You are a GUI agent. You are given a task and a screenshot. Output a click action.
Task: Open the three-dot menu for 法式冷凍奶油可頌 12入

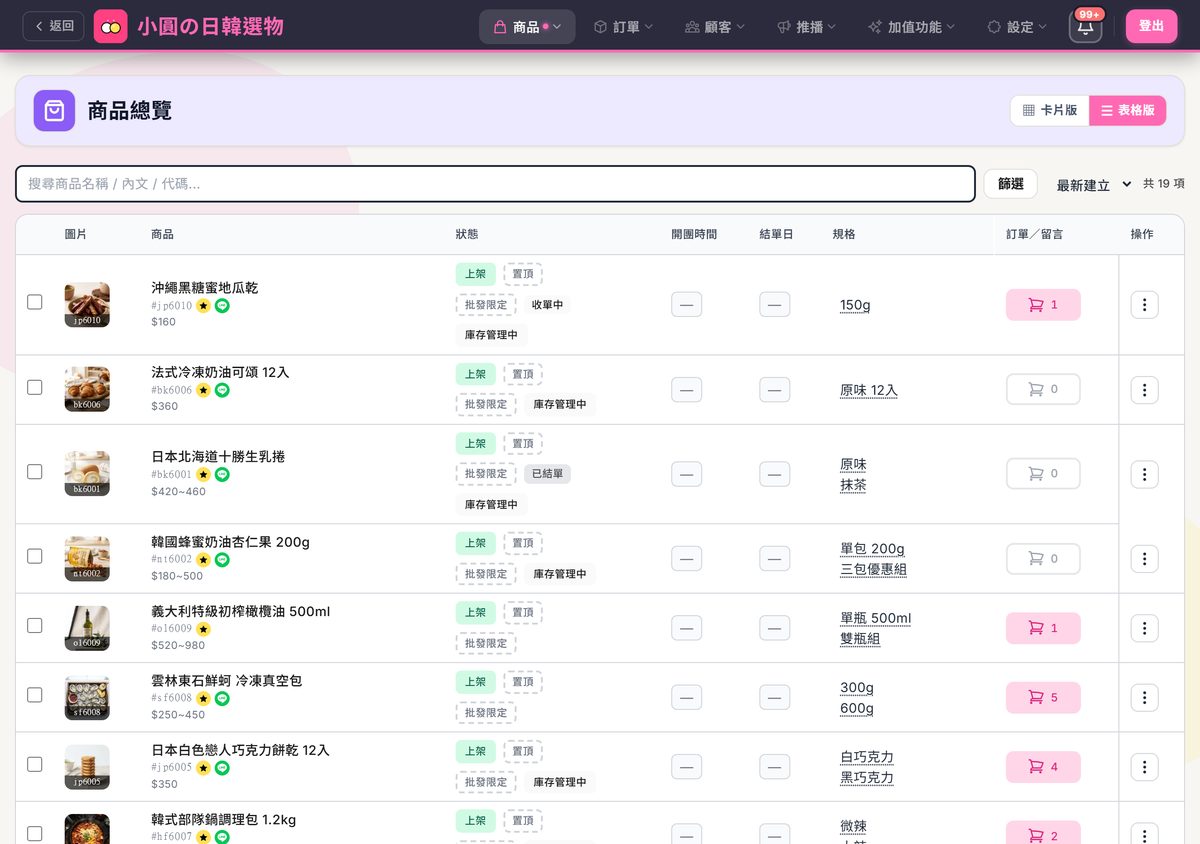point(1144,390)
